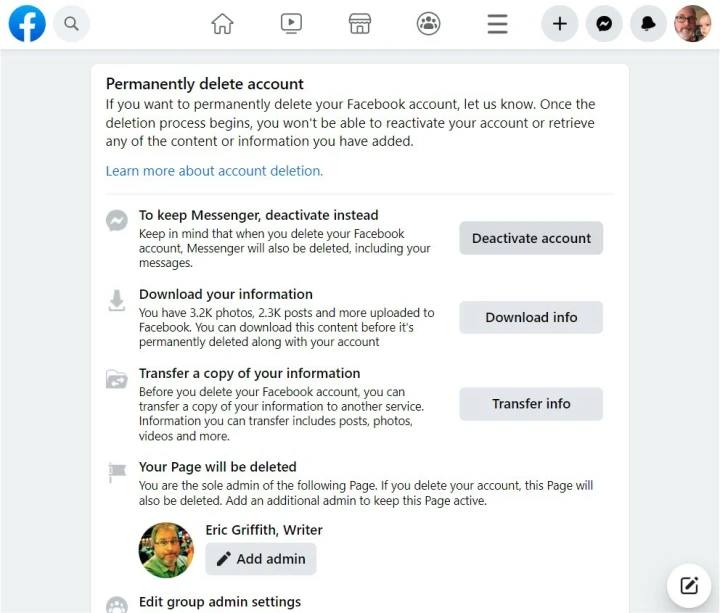Open the hamburger menu icon
The image size is (720, 613).
tap(497, 24)
